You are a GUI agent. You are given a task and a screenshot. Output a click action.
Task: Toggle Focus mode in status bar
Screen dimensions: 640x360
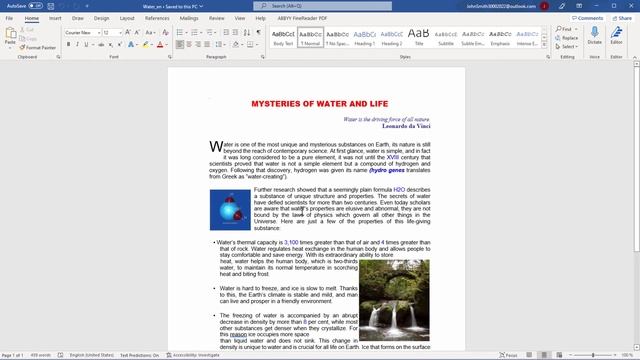point(508,355)
